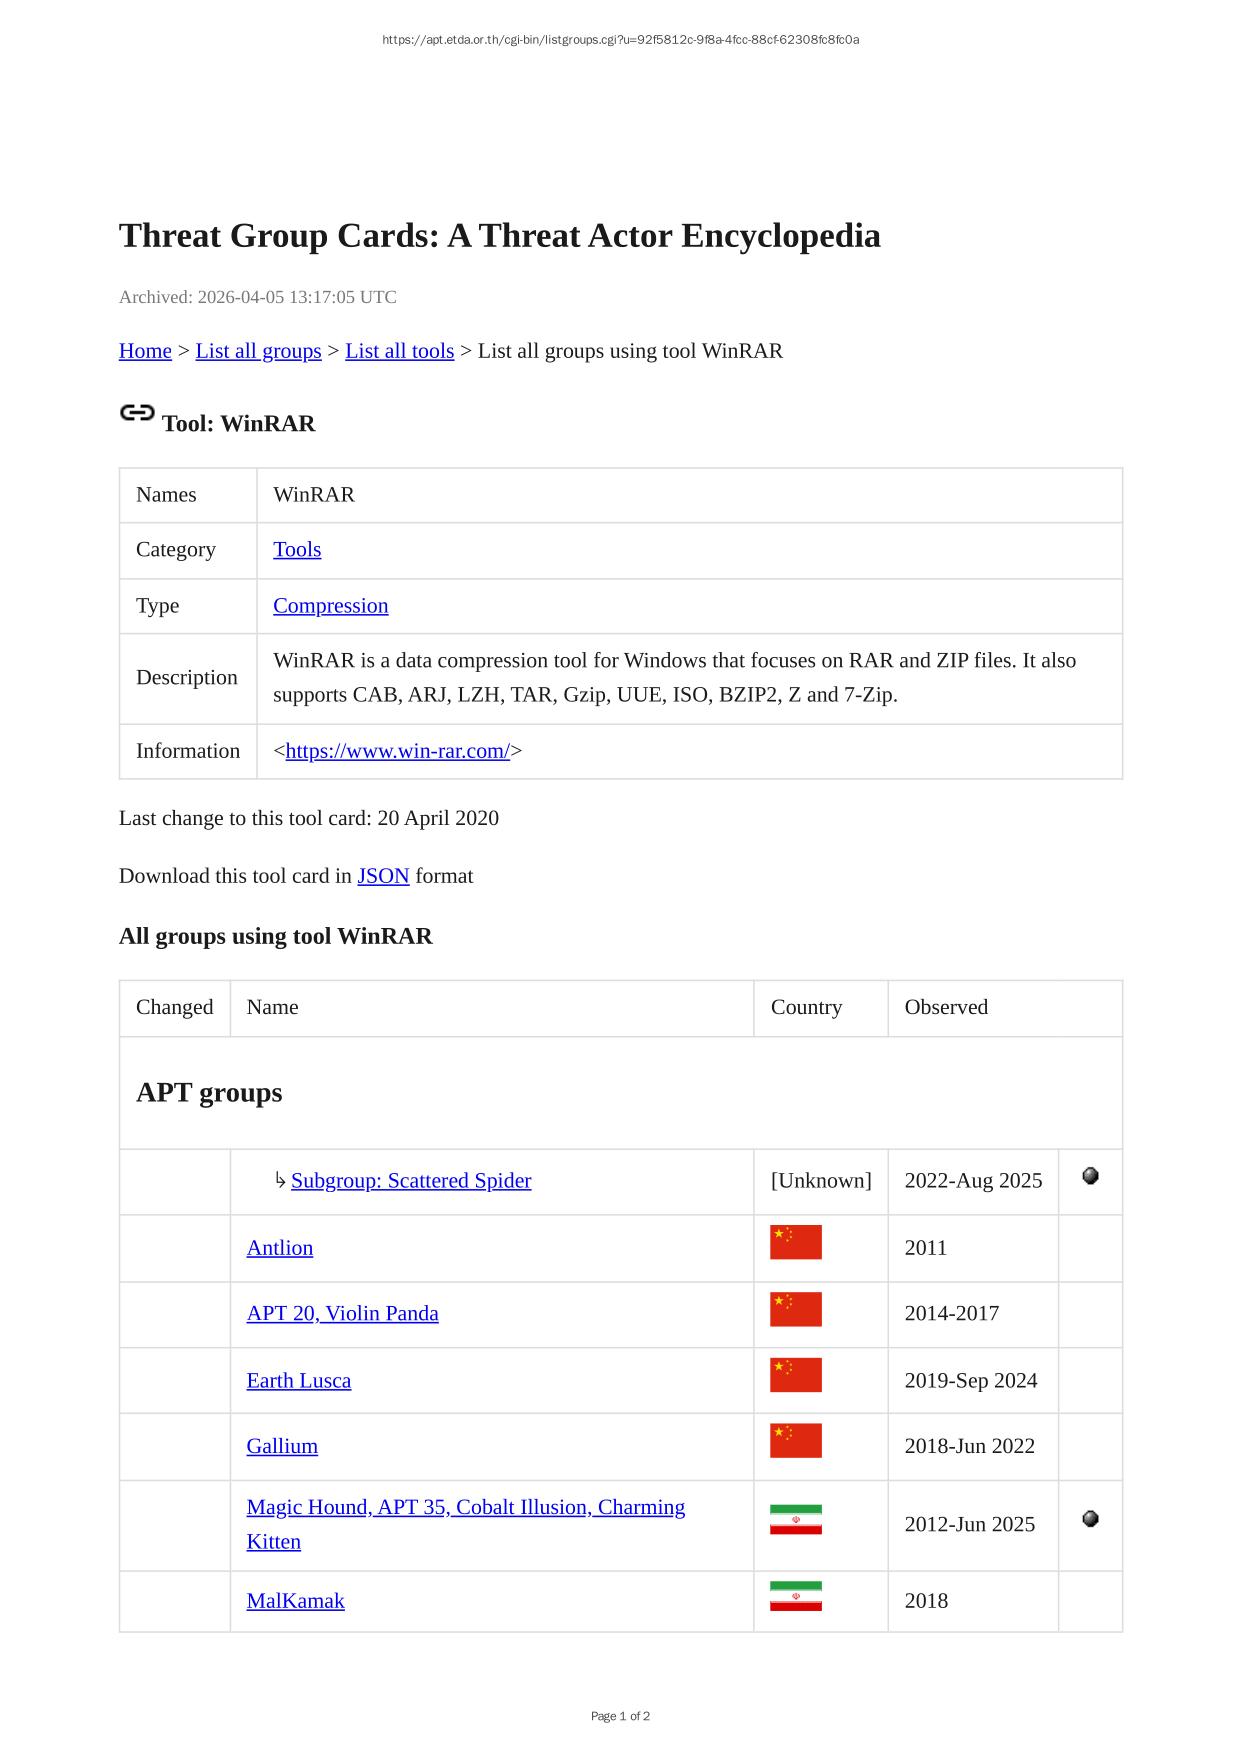Open List all tools breadcrumb

coord(399,351)
